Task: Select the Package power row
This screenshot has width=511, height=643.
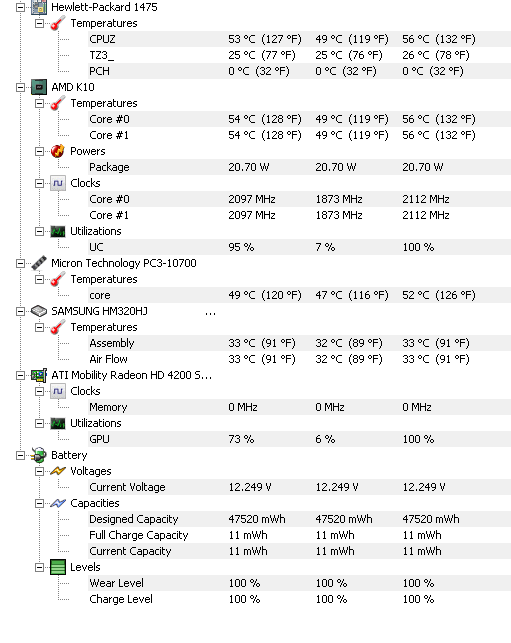Action: tap(299, 167)
